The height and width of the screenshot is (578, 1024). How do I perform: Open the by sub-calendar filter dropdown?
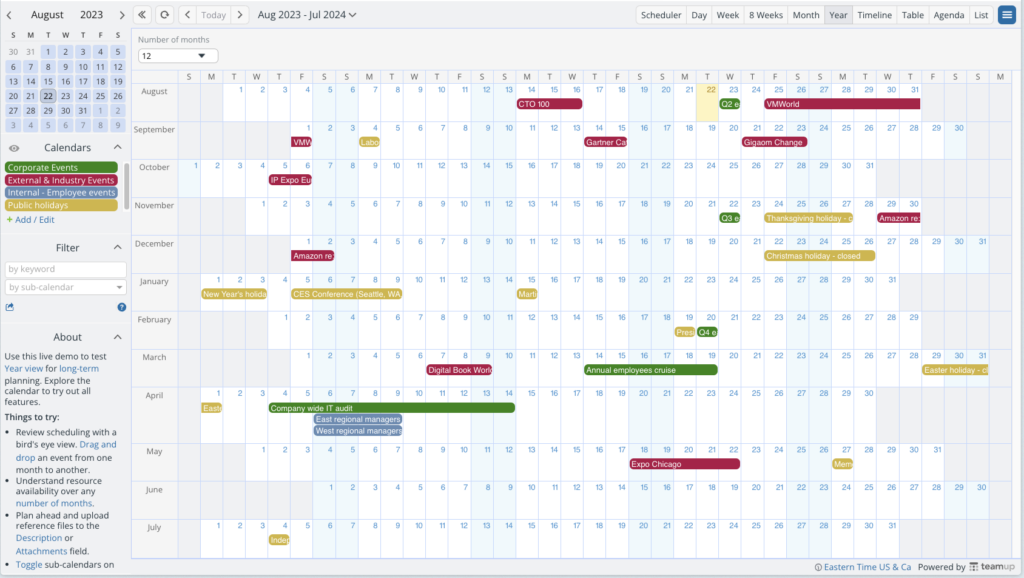(65, 287)
